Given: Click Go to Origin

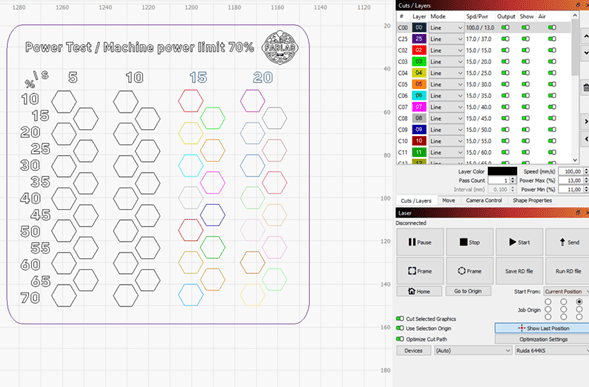Looking at the screenshot, I should pyautogui.click(x=468, y=291).
